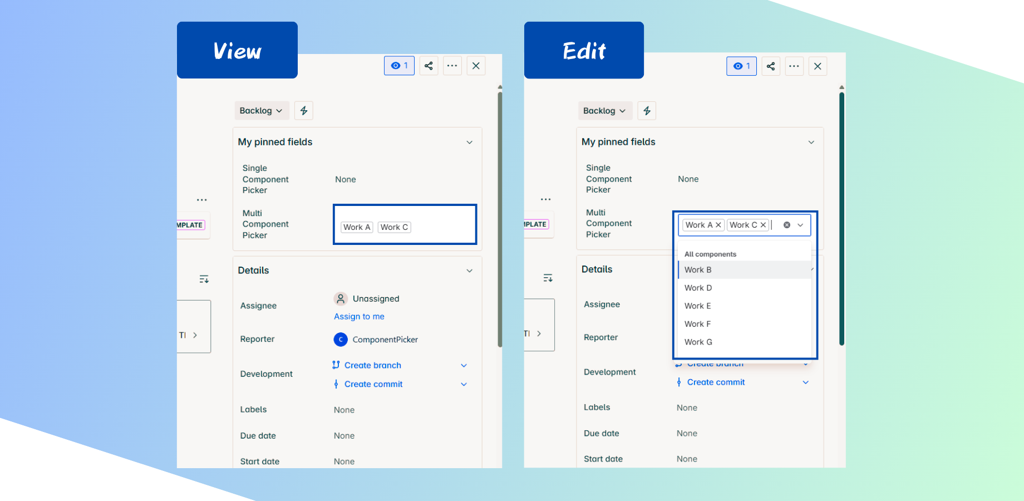The height and width of the screenshot is (501, 1024).
Task: Open the share icon in Edit panel
Action: pyautogui.click(x=771, y=66)
